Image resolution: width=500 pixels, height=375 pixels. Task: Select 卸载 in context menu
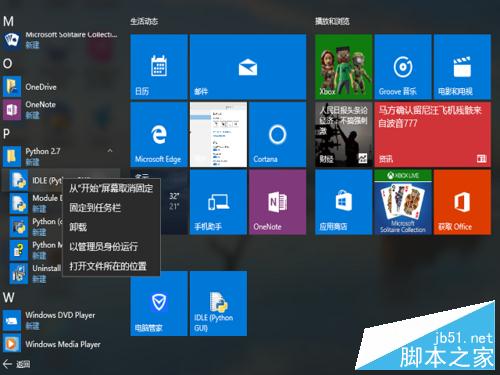(x=111, y=227)
